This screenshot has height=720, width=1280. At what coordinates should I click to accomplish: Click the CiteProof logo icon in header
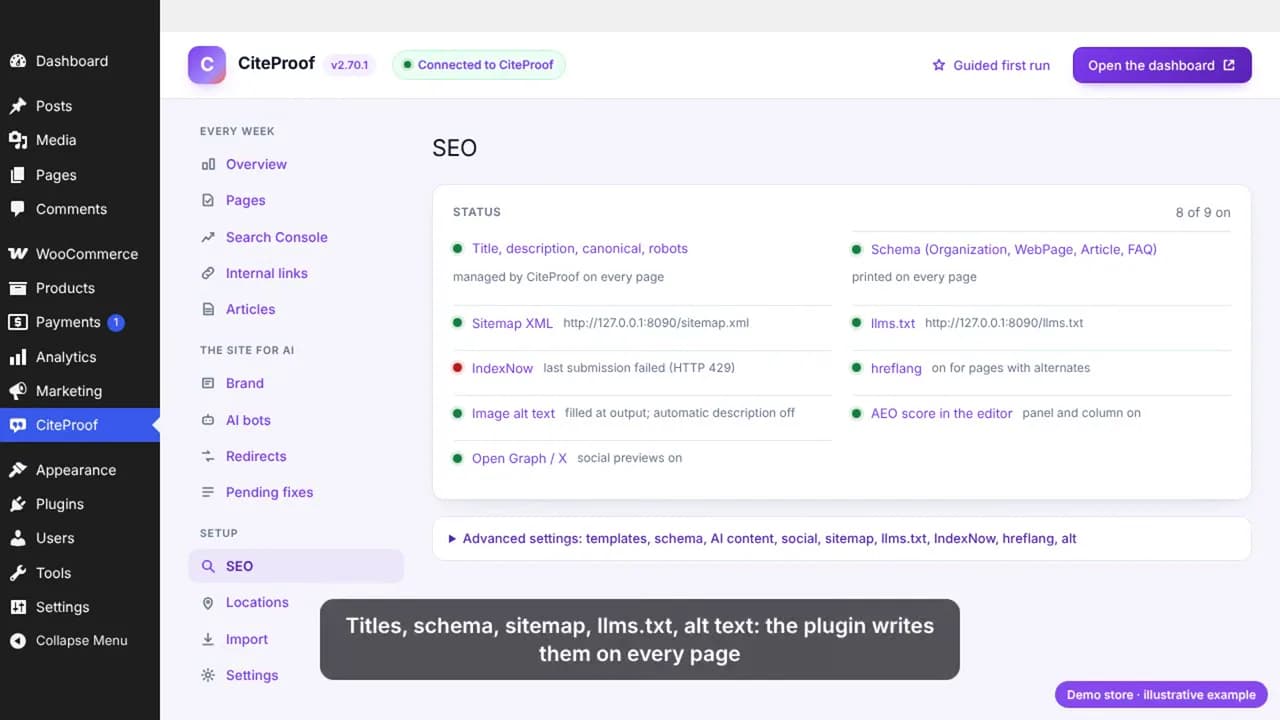(x=207, y=65)
